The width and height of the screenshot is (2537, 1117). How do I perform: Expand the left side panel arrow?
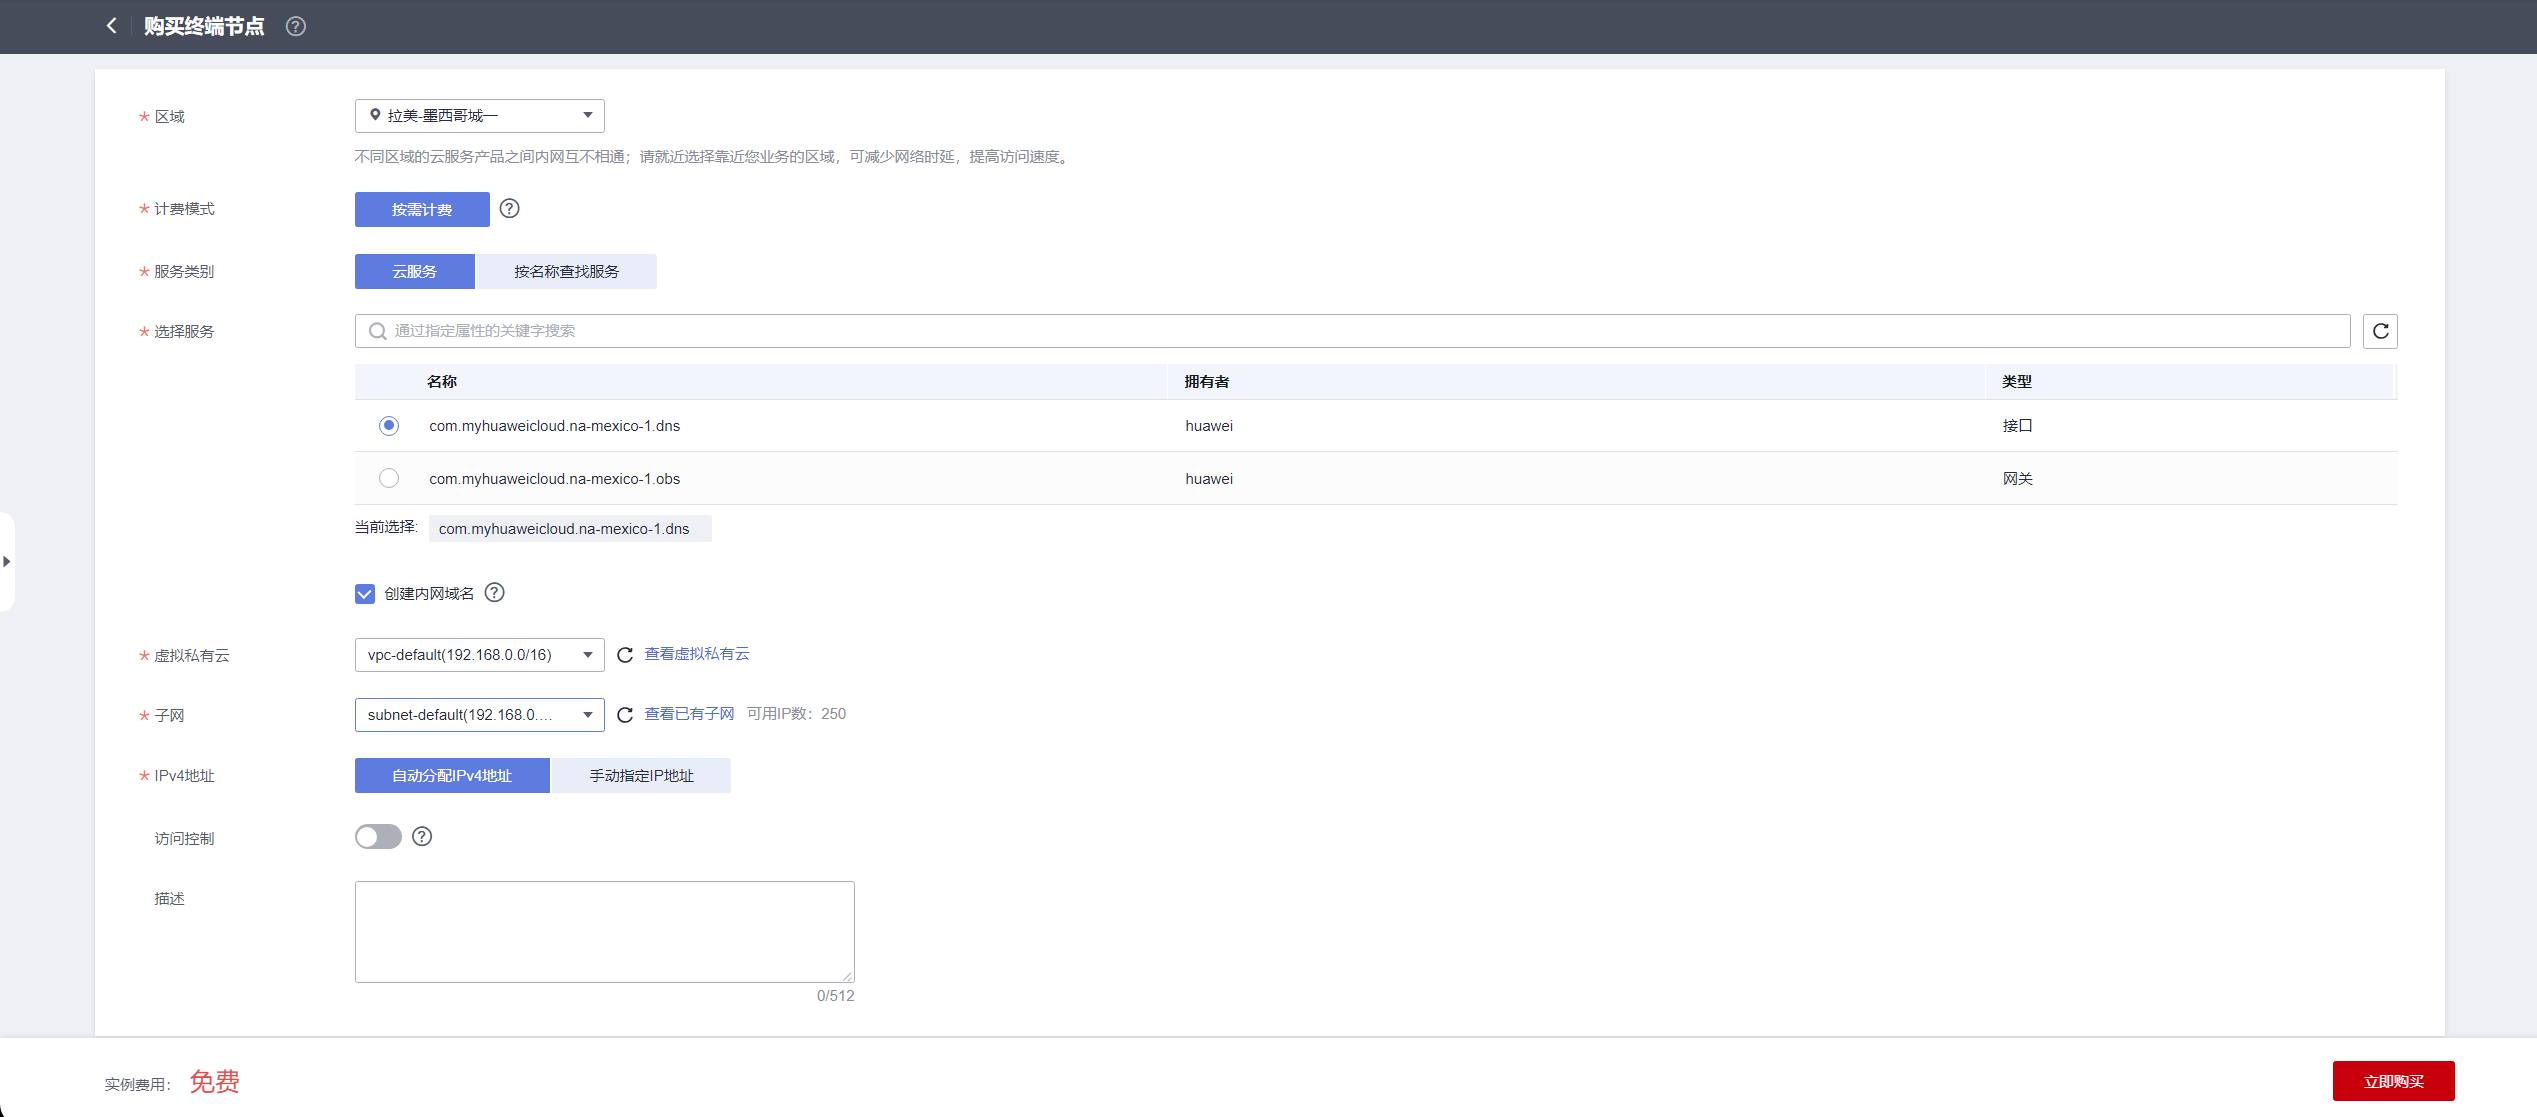coord(7,561)
